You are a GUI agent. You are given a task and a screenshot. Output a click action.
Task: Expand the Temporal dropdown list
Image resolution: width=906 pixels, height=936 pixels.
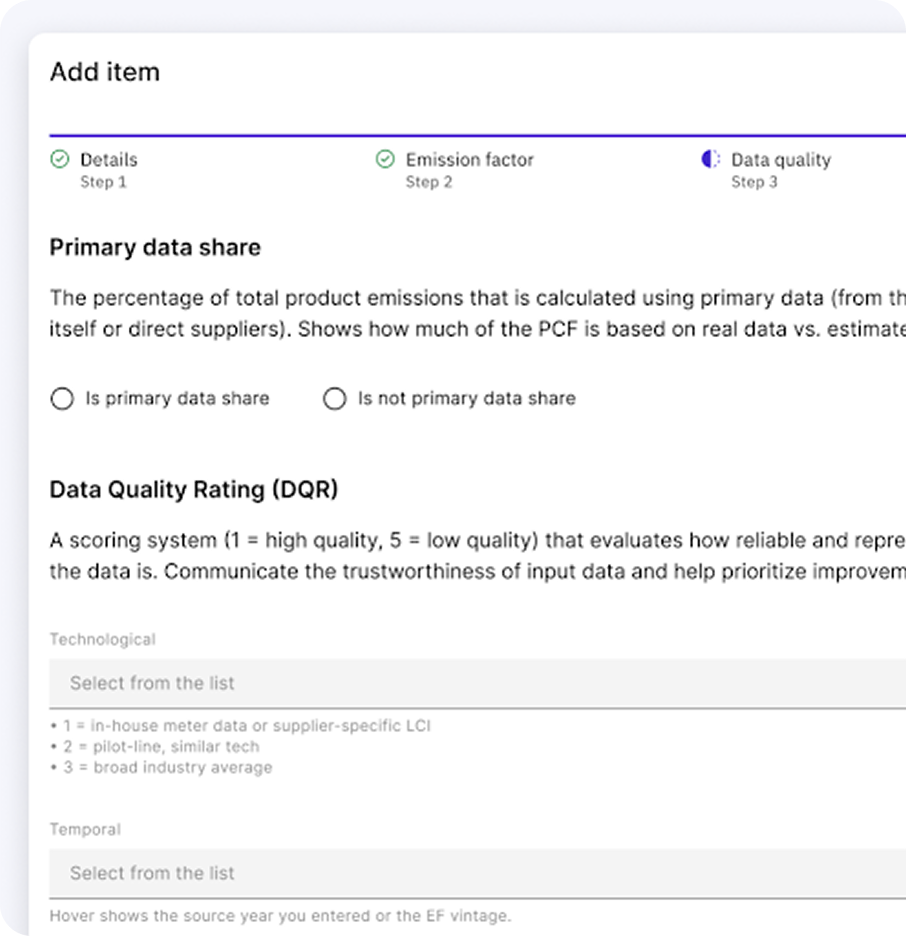477,873
